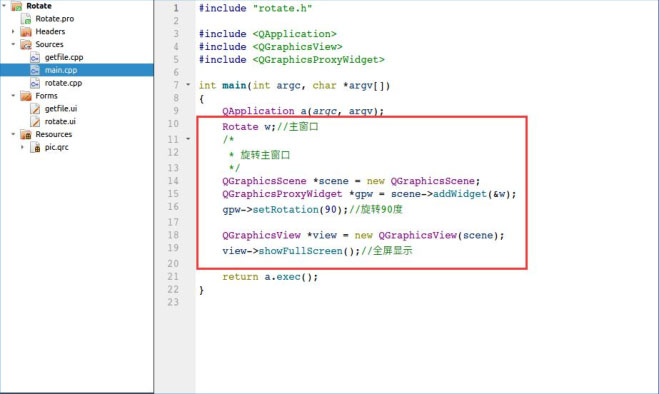This screenshot has width=659, height=394.
Task: Click the getfile.cpp source file icon
Action: pos(35,57)
